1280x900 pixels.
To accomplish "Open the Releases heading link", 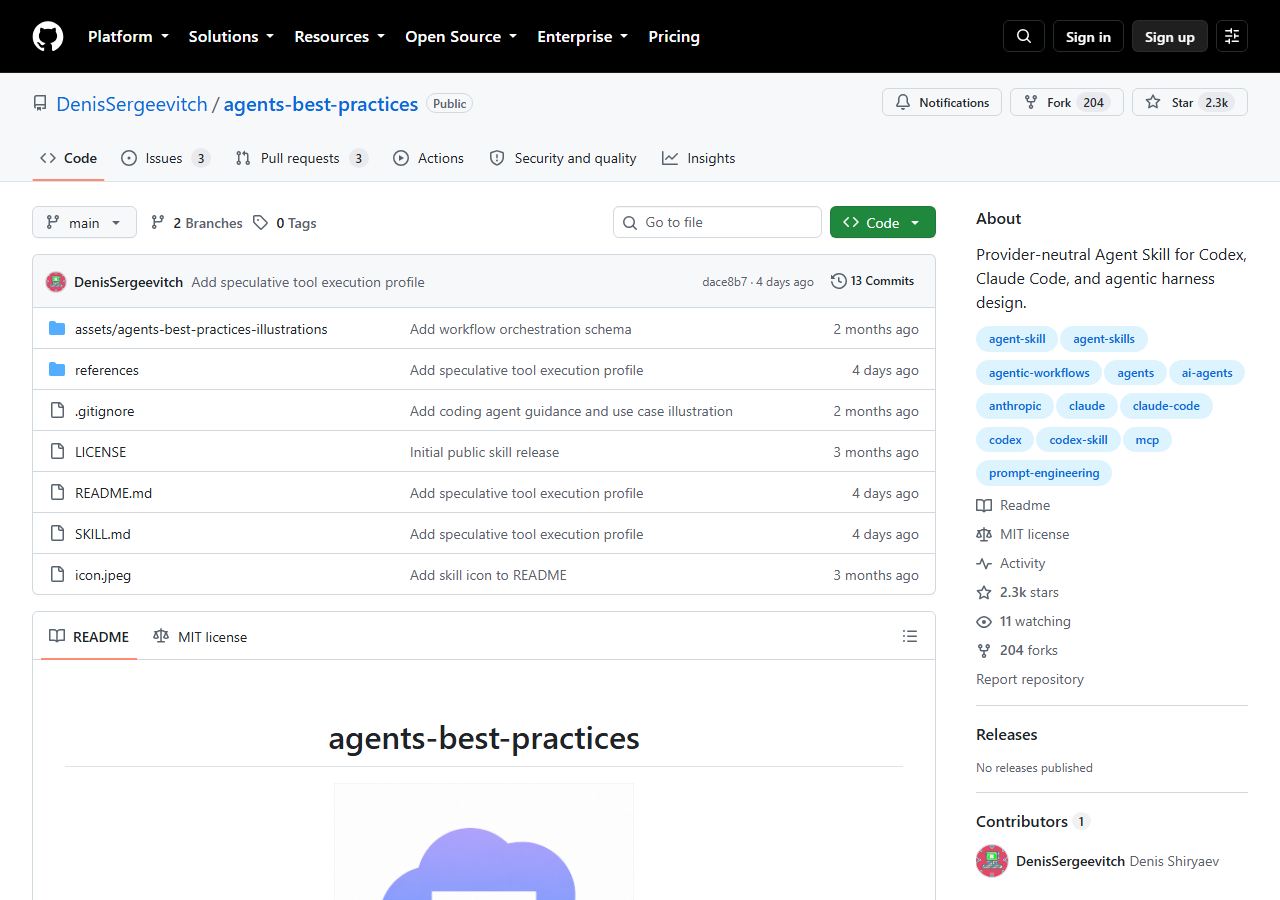I will 1007,734.
